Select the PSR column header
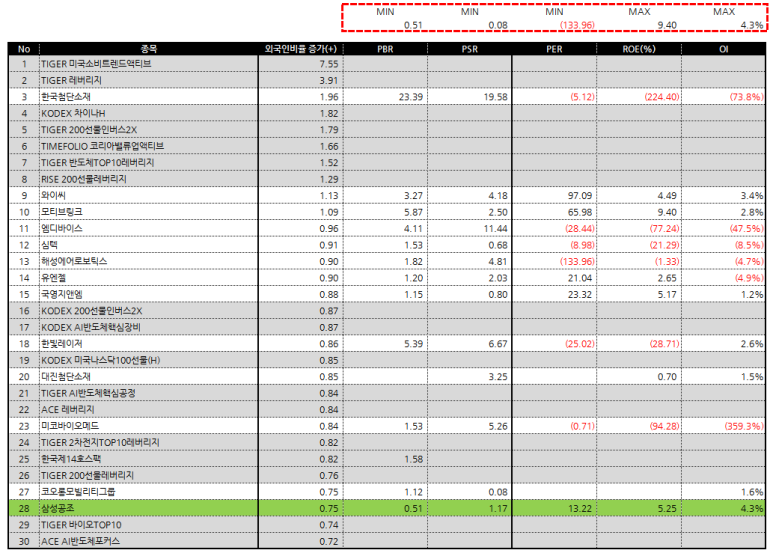773x556 pixels. 469,49
